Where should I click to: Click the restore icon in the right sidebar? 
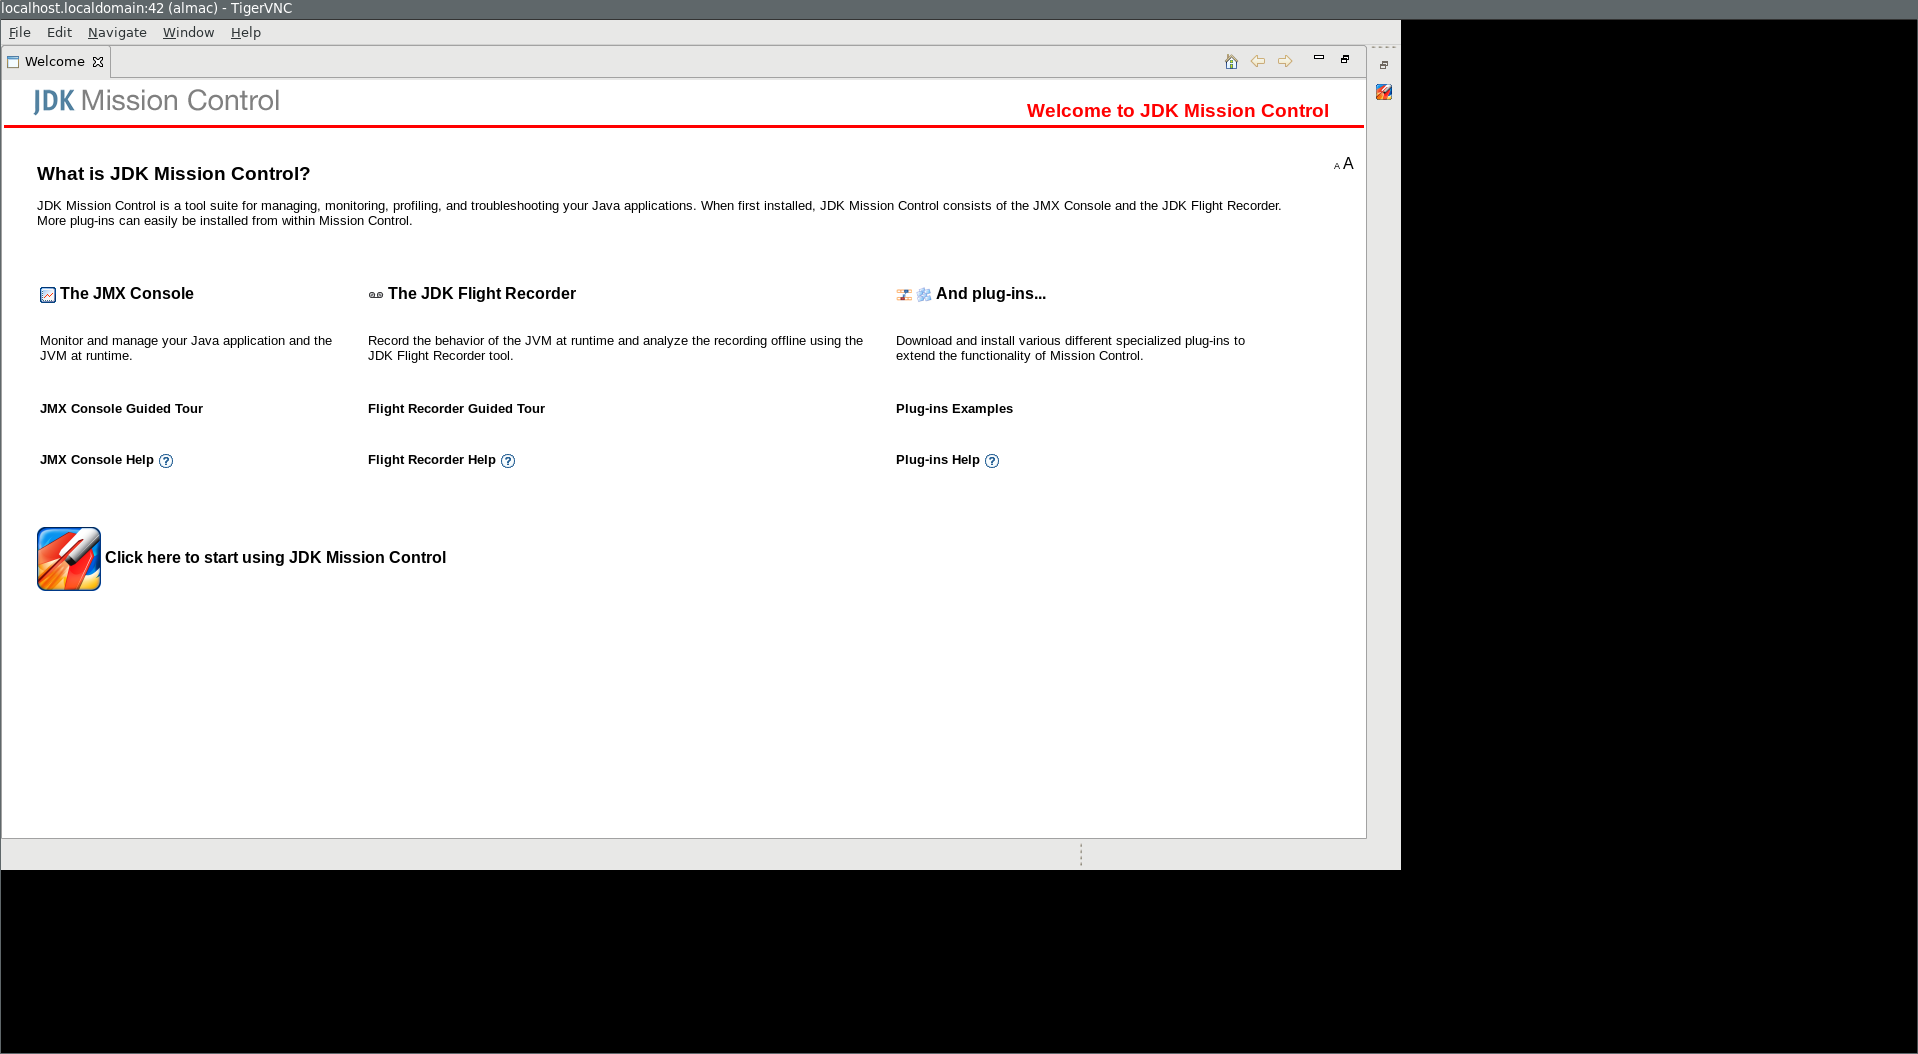(1384, 65)
